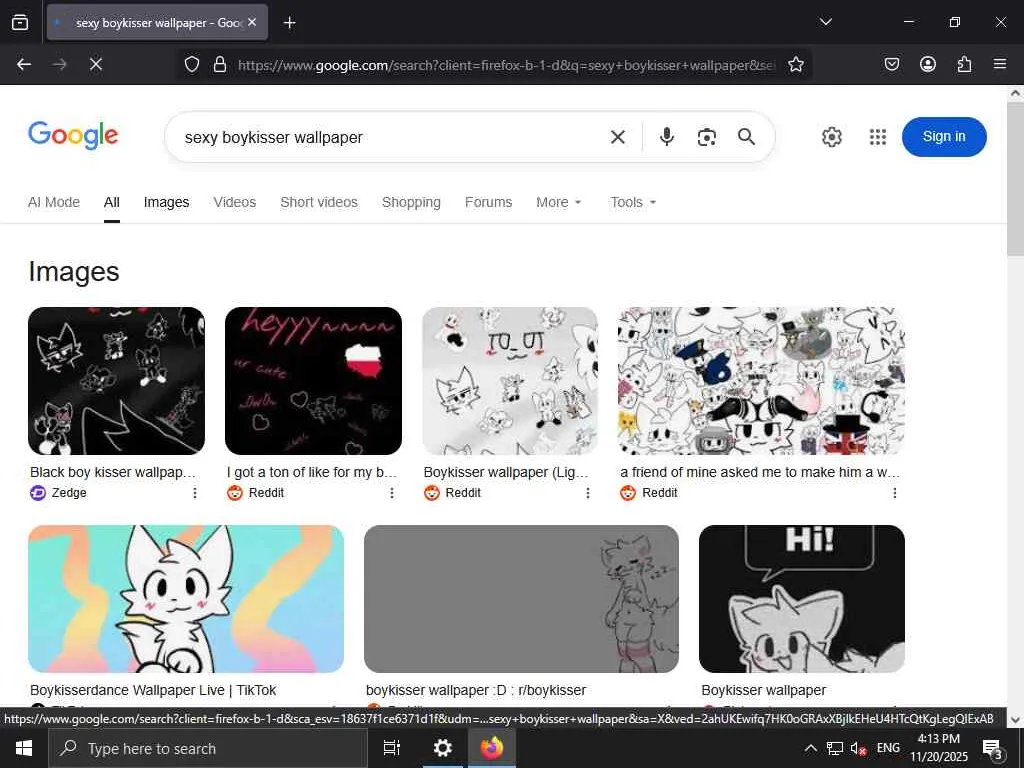Open tracking protection shield icon
This screenshot has width=1024, height=768.
[x=191, y=64]
